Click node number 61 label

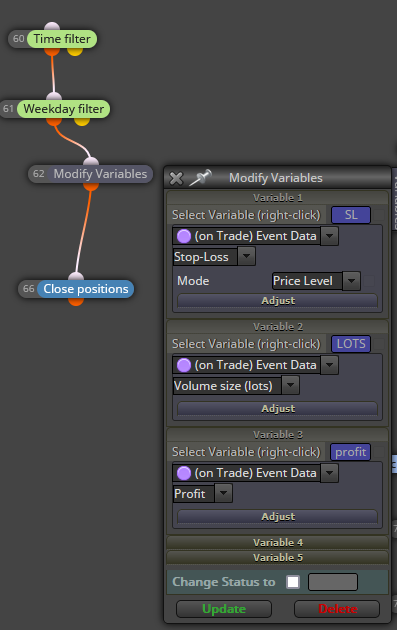pyautogui.click(x=8, y=109)
